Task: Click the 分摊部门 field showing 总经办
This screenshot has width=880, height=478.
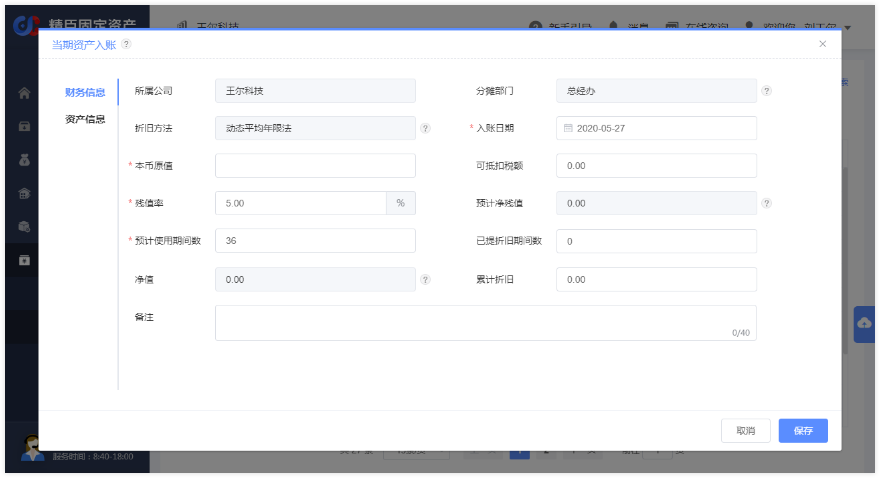Action: 656,91
